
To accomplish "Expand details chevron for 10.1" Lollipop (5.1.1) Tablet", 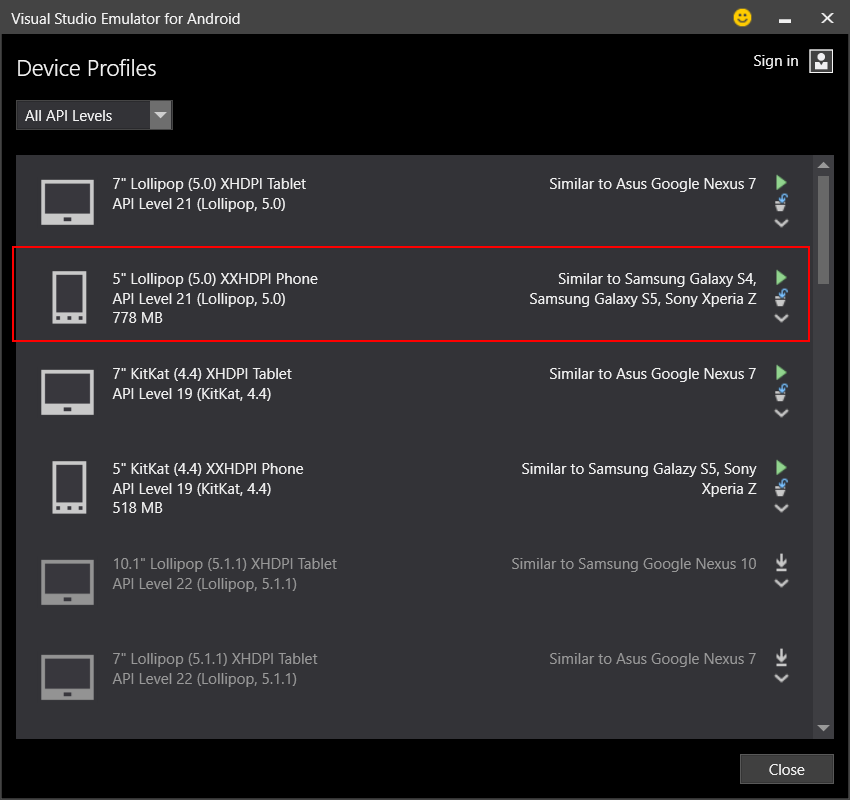I will [782, 583].
